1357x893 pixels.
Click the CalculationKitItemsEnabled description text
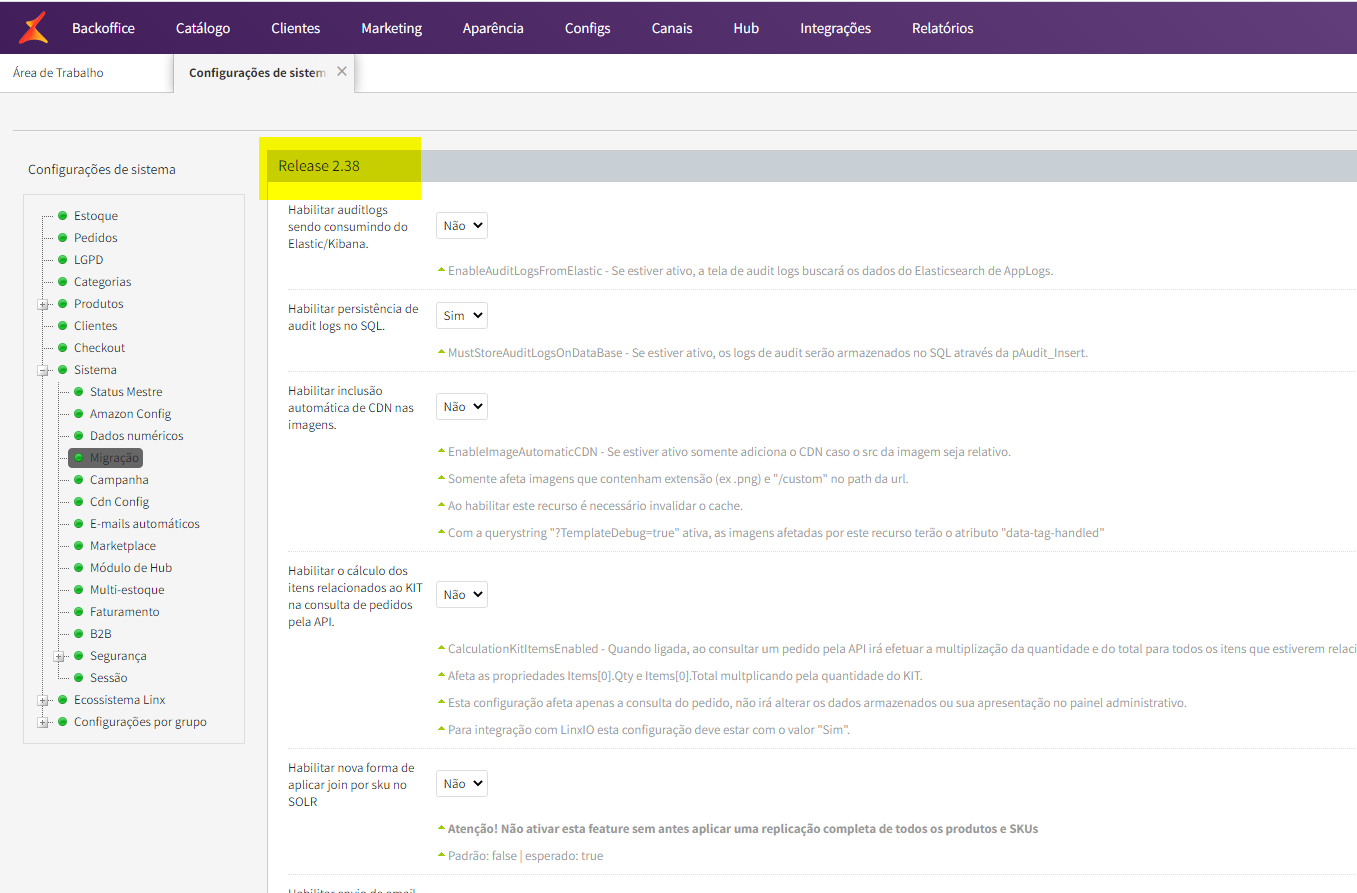(x=902, y=649)
